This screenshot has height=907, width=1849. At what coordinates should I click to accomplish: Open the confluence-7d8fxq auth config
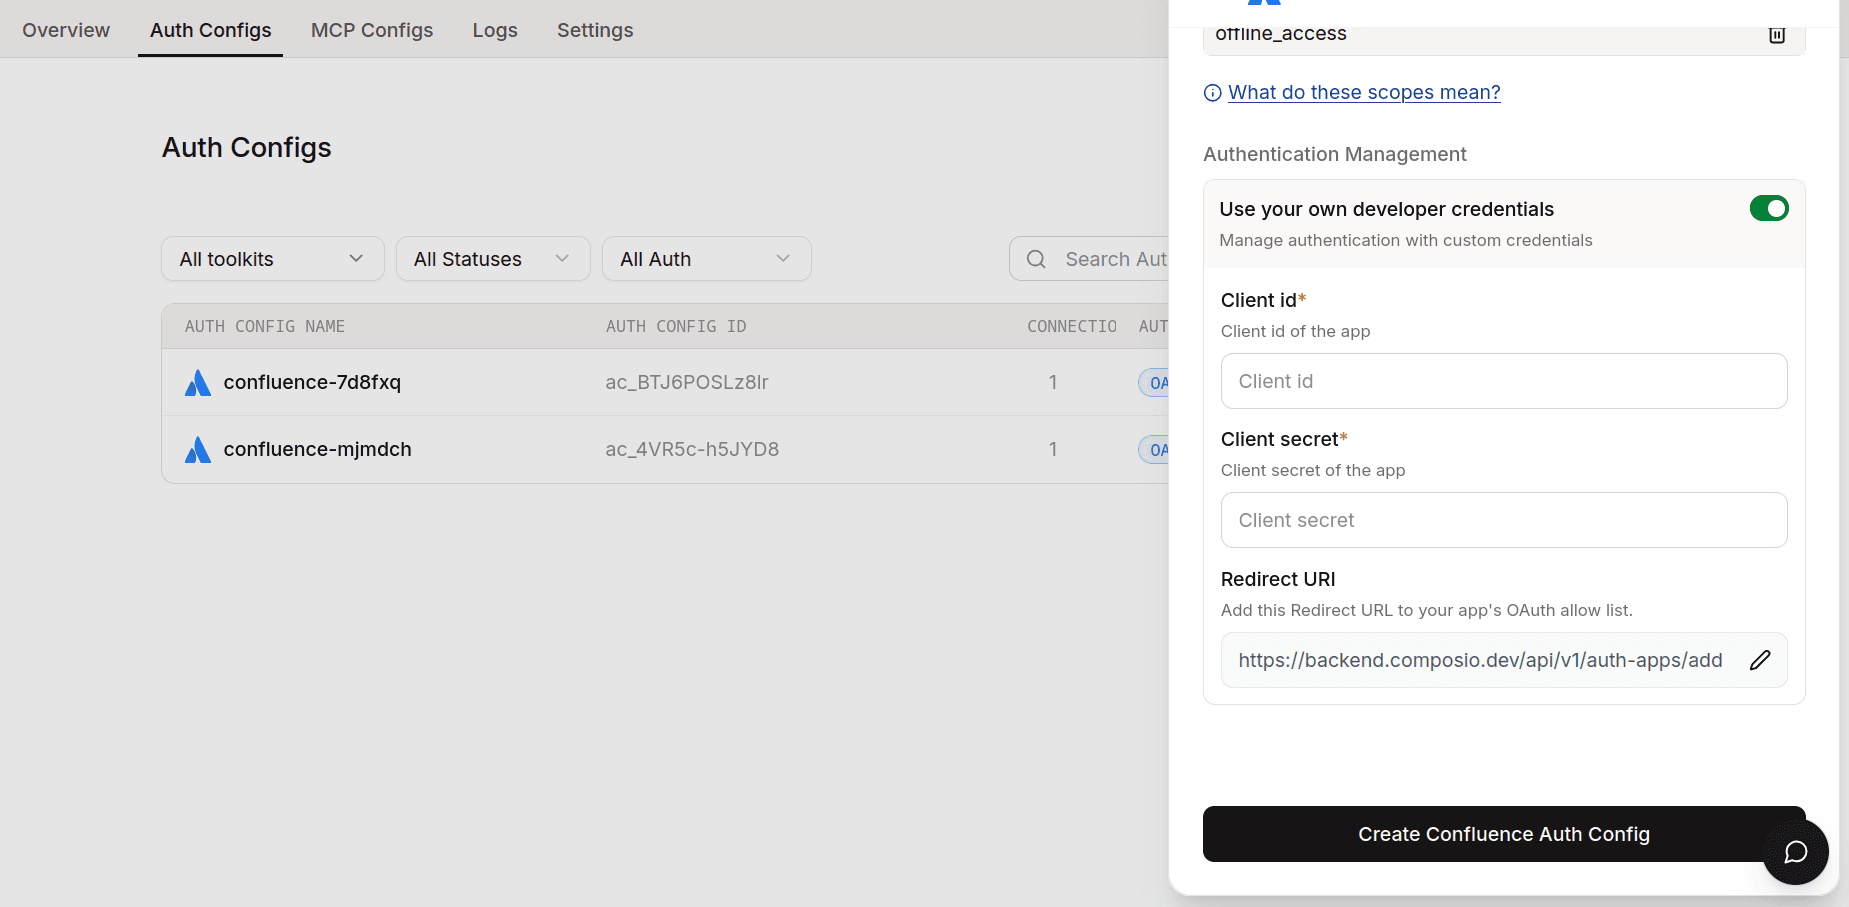tap(312, 382)
